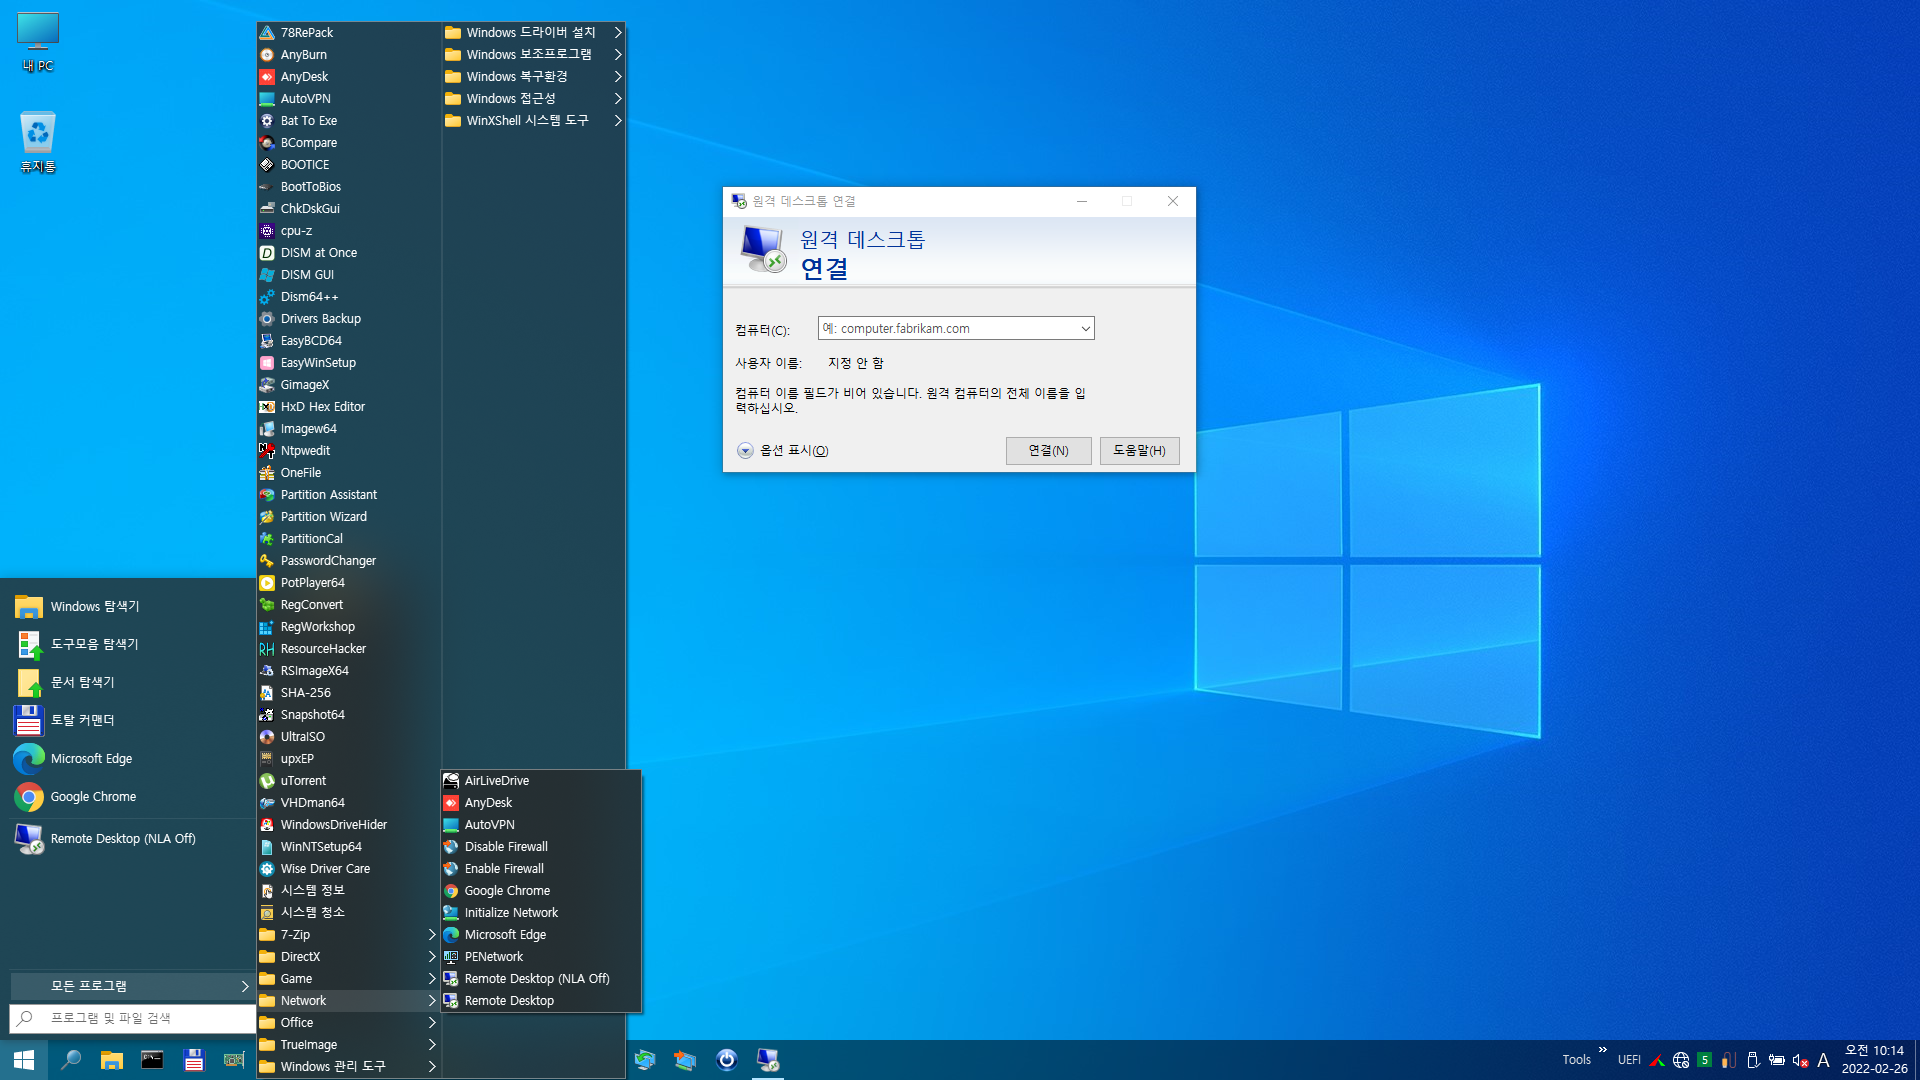The width and height of the screenshot is (1920, 1080).
Task: Open Google Chrome in Network submenu
Action: click(540, 891)
